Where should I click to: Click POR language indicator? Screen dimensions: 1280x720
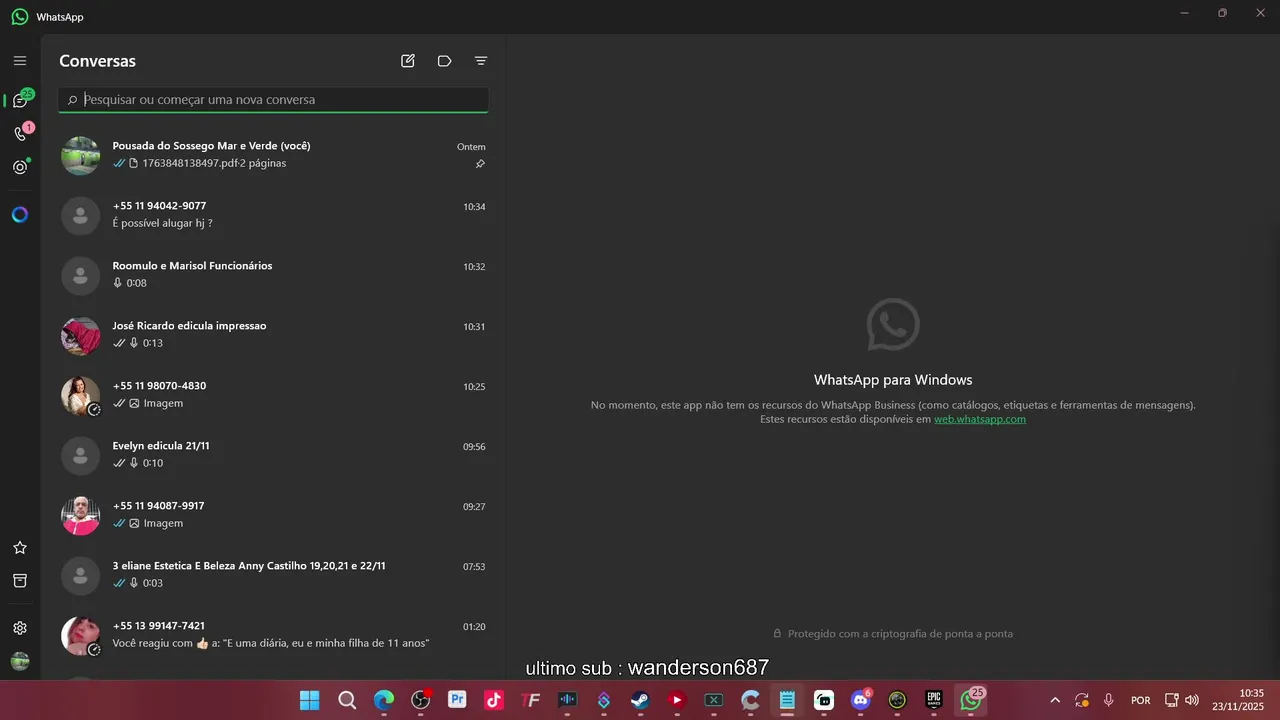click(1140, 700)
